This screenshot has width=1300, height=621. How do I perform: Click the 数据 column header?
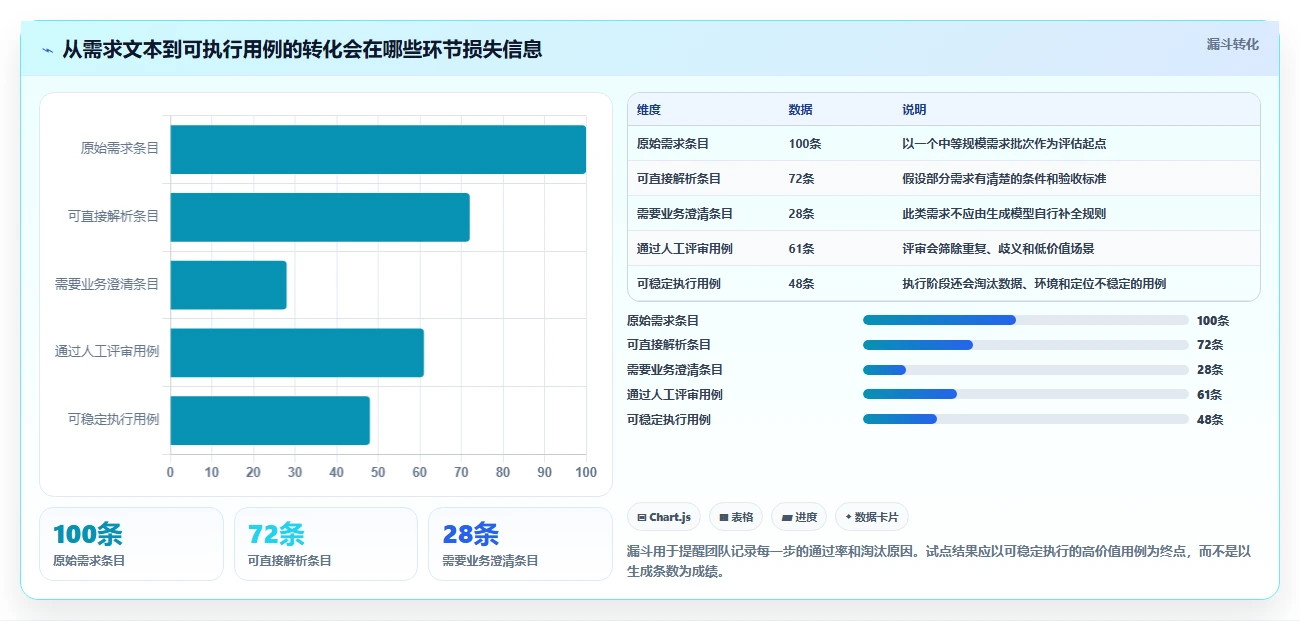click(800, 109)
